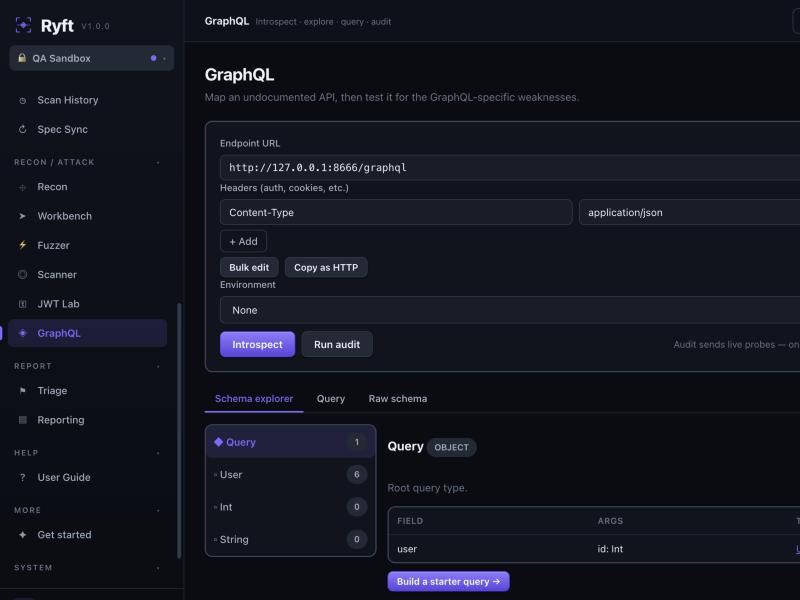Switch to Schema explorer tab
Screen dimensions: 800x600
[254, 399]
